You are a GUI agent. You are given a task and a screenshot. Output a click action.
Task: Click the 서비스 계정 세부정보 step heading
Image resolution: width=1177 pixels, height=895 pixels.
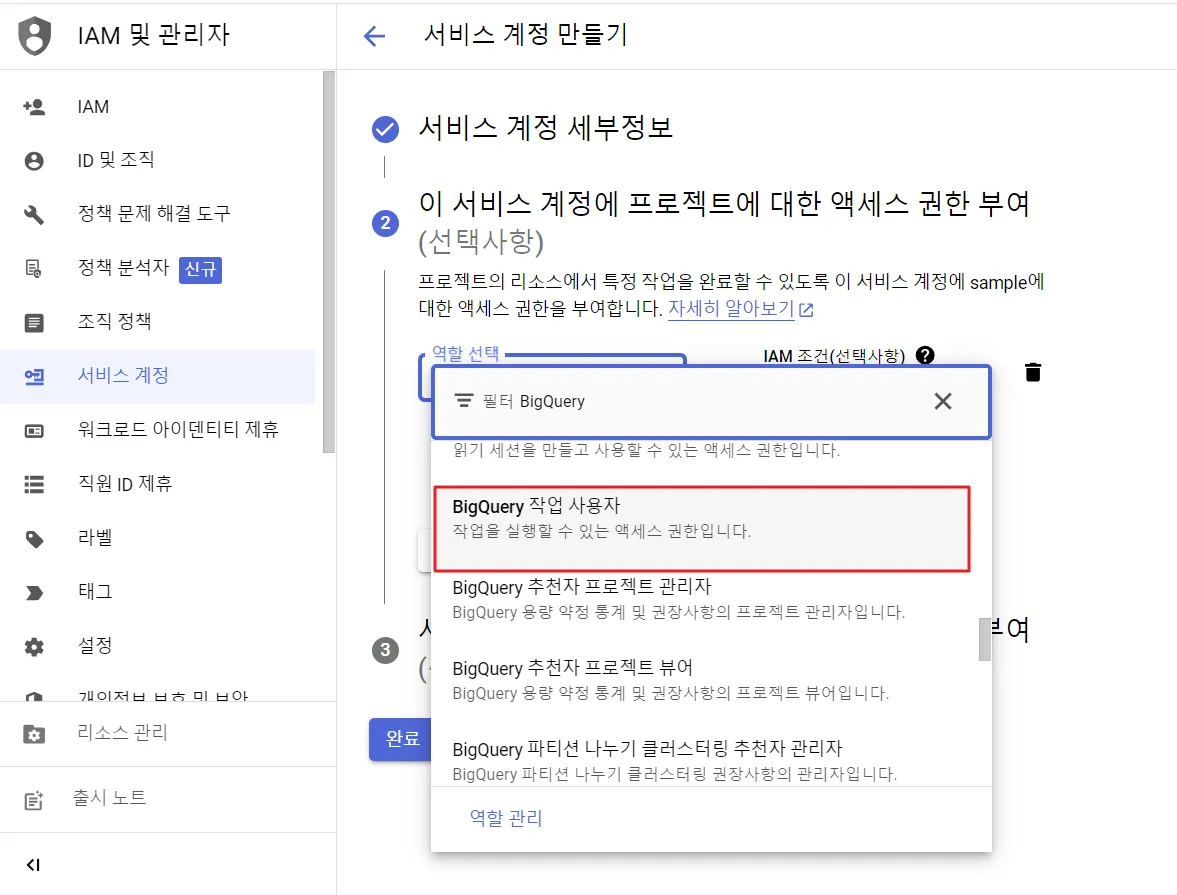[x=546, y=128]
